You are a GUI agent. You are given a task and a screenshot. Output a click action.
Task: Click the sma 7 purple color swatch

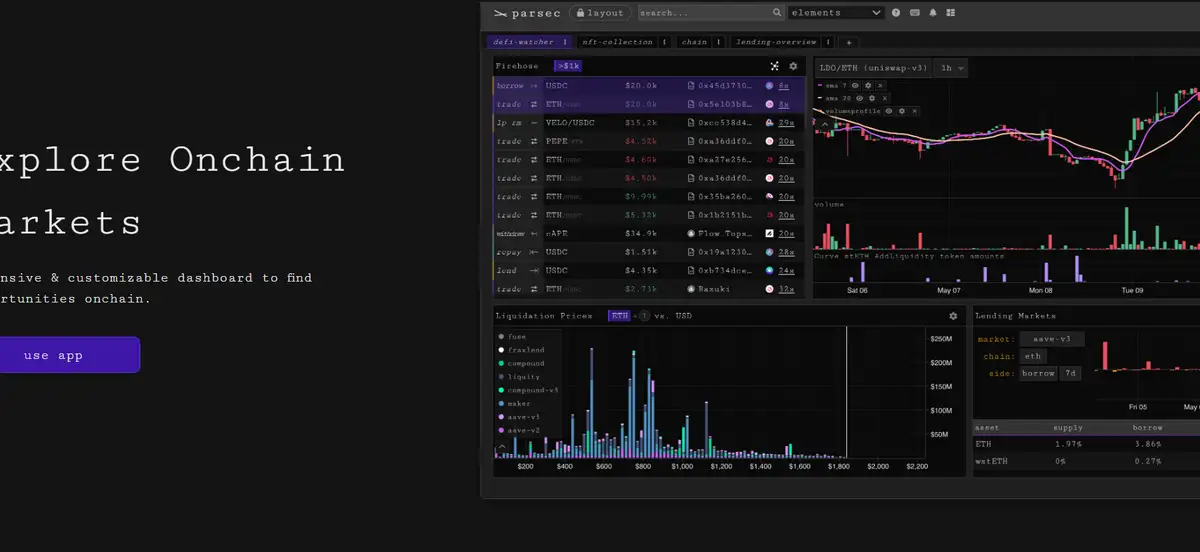pyautogui.click(x=820, y=86)
